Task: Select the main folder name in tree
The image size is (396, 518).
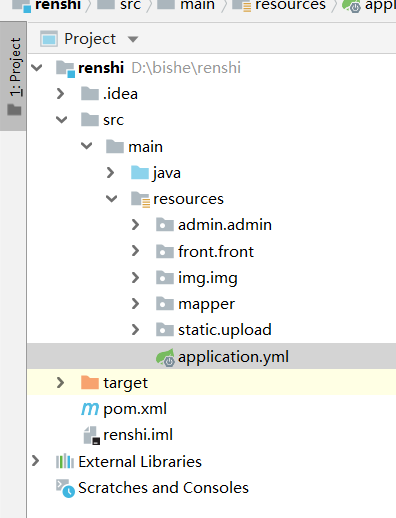Action: 146,146
